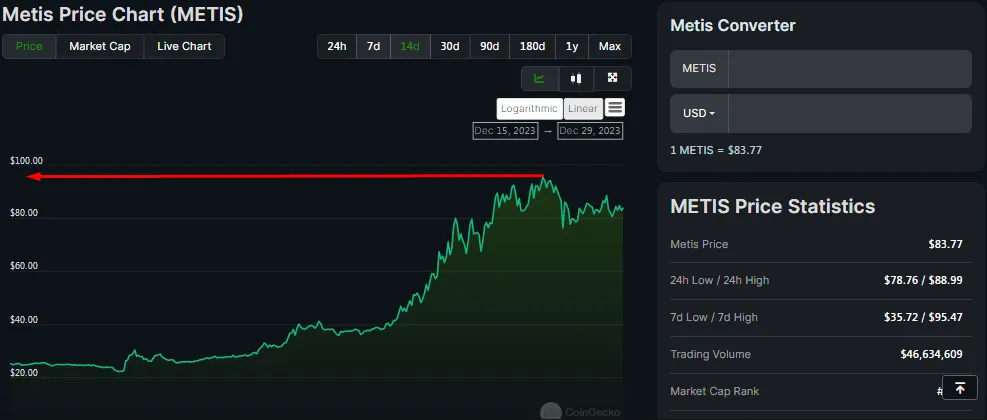987x420 pixels.
Task: Switch to the candlestick chart icon
Action: click(x=576, y=79)
